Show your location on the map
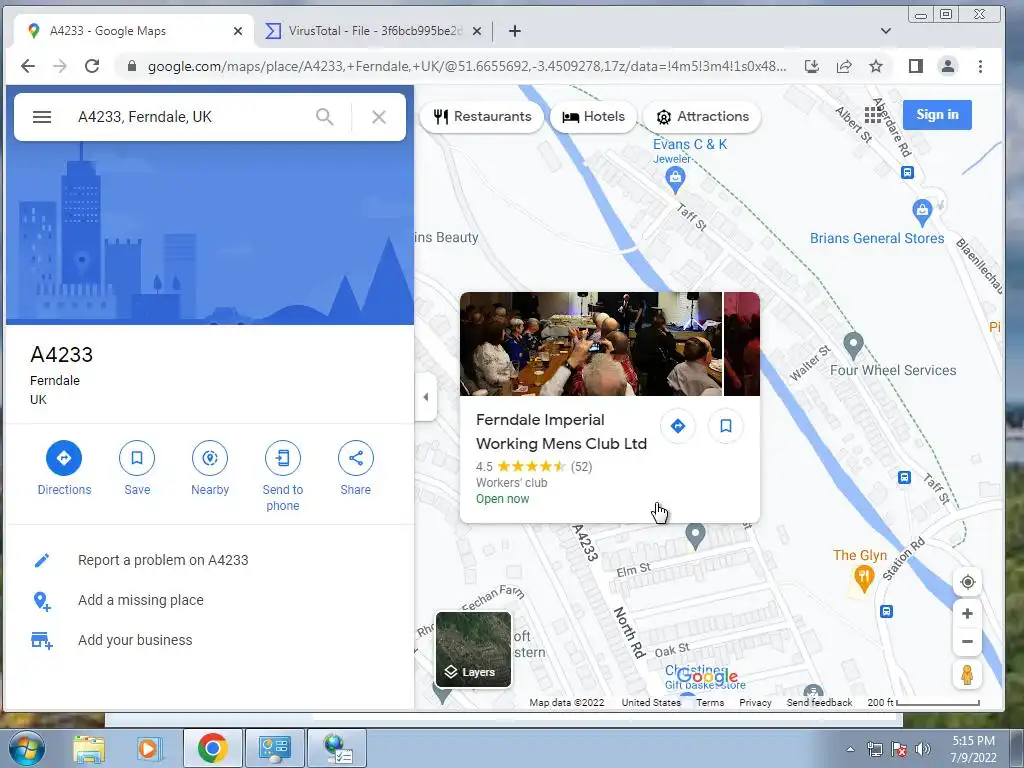Viewport: 1024px width, 768px height. [x=968, y=582]
